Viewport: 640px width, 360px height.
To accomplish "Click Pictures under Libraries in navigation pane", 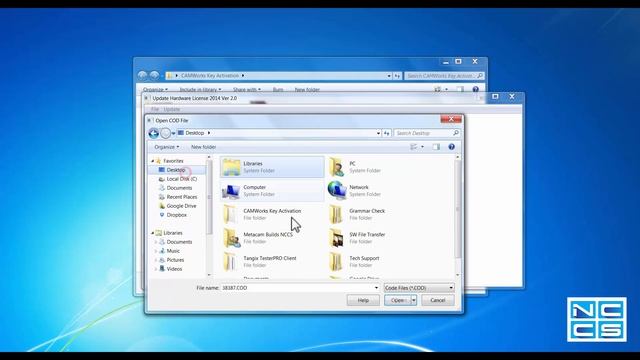I will coord(175,260).
